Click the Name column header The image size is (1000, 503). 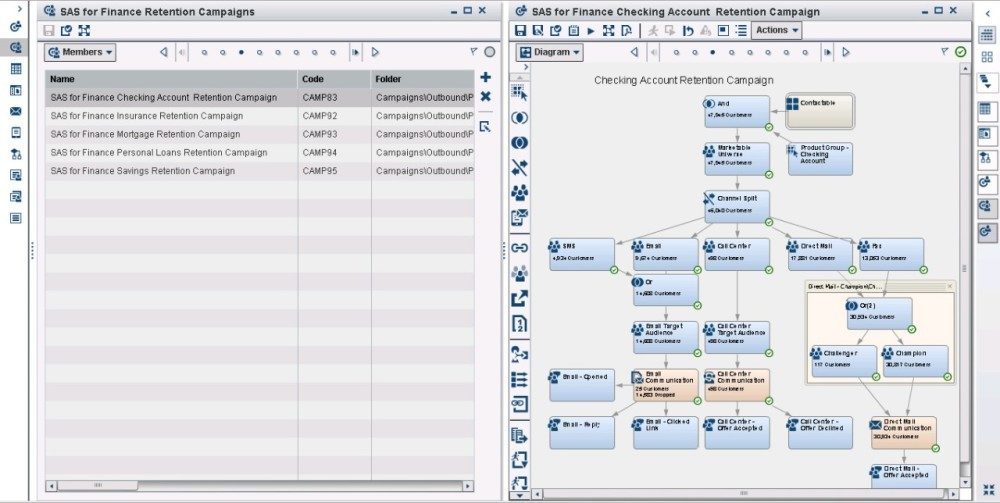tap(170, 79)
